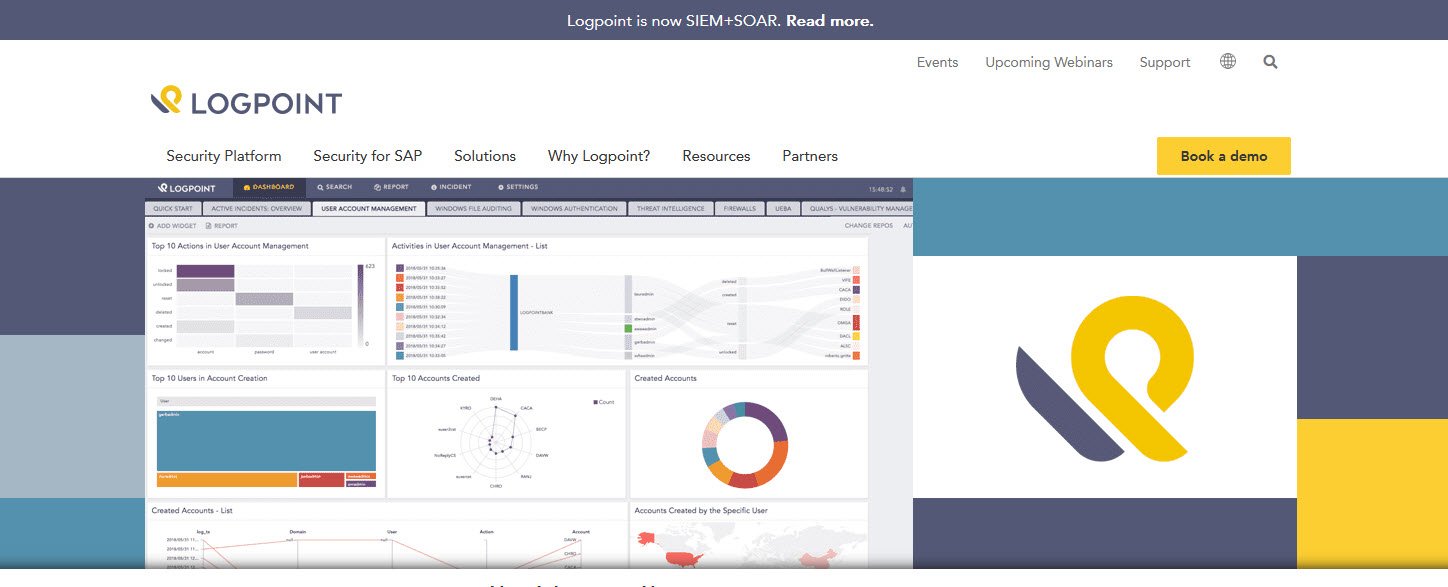This screenshot has width=1448, height=587.
Task: Switch to Windows File Auditing tab
Action: click(x=474, y=209)
